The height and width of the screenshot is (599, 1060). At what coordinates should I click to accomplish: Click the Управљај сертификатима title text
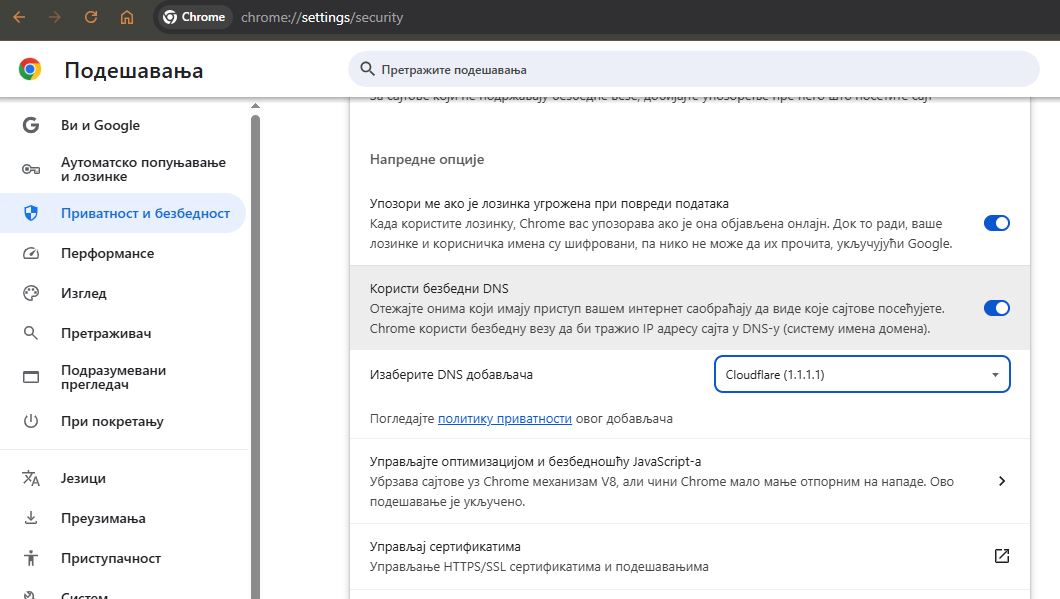(445, 546)
